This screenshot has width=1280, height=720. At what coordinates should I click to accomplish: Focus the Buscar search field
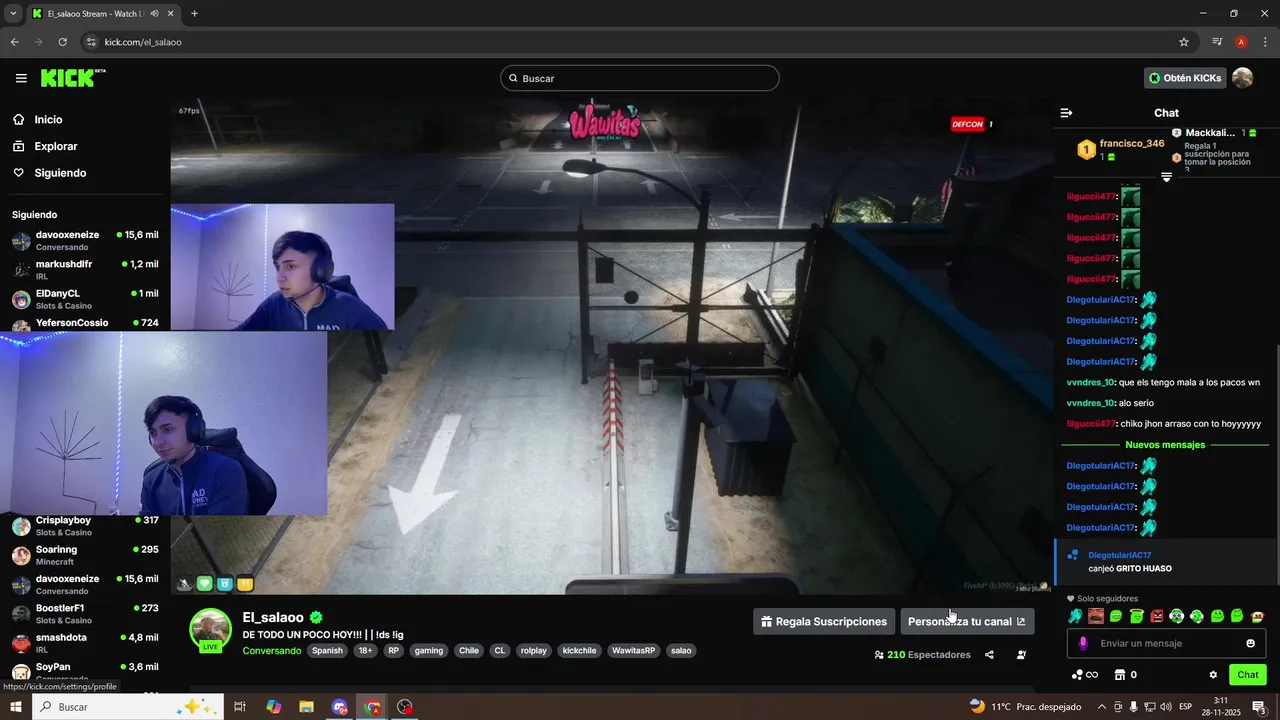(640, 78)
